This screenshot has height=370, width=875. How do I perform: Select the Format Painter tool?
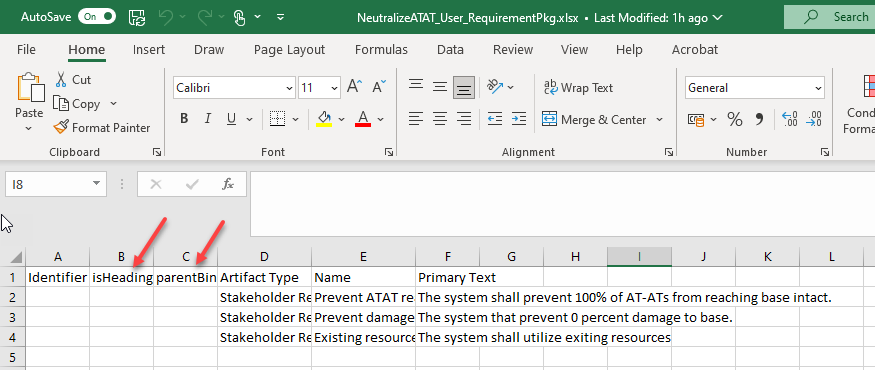click(102, 128)
